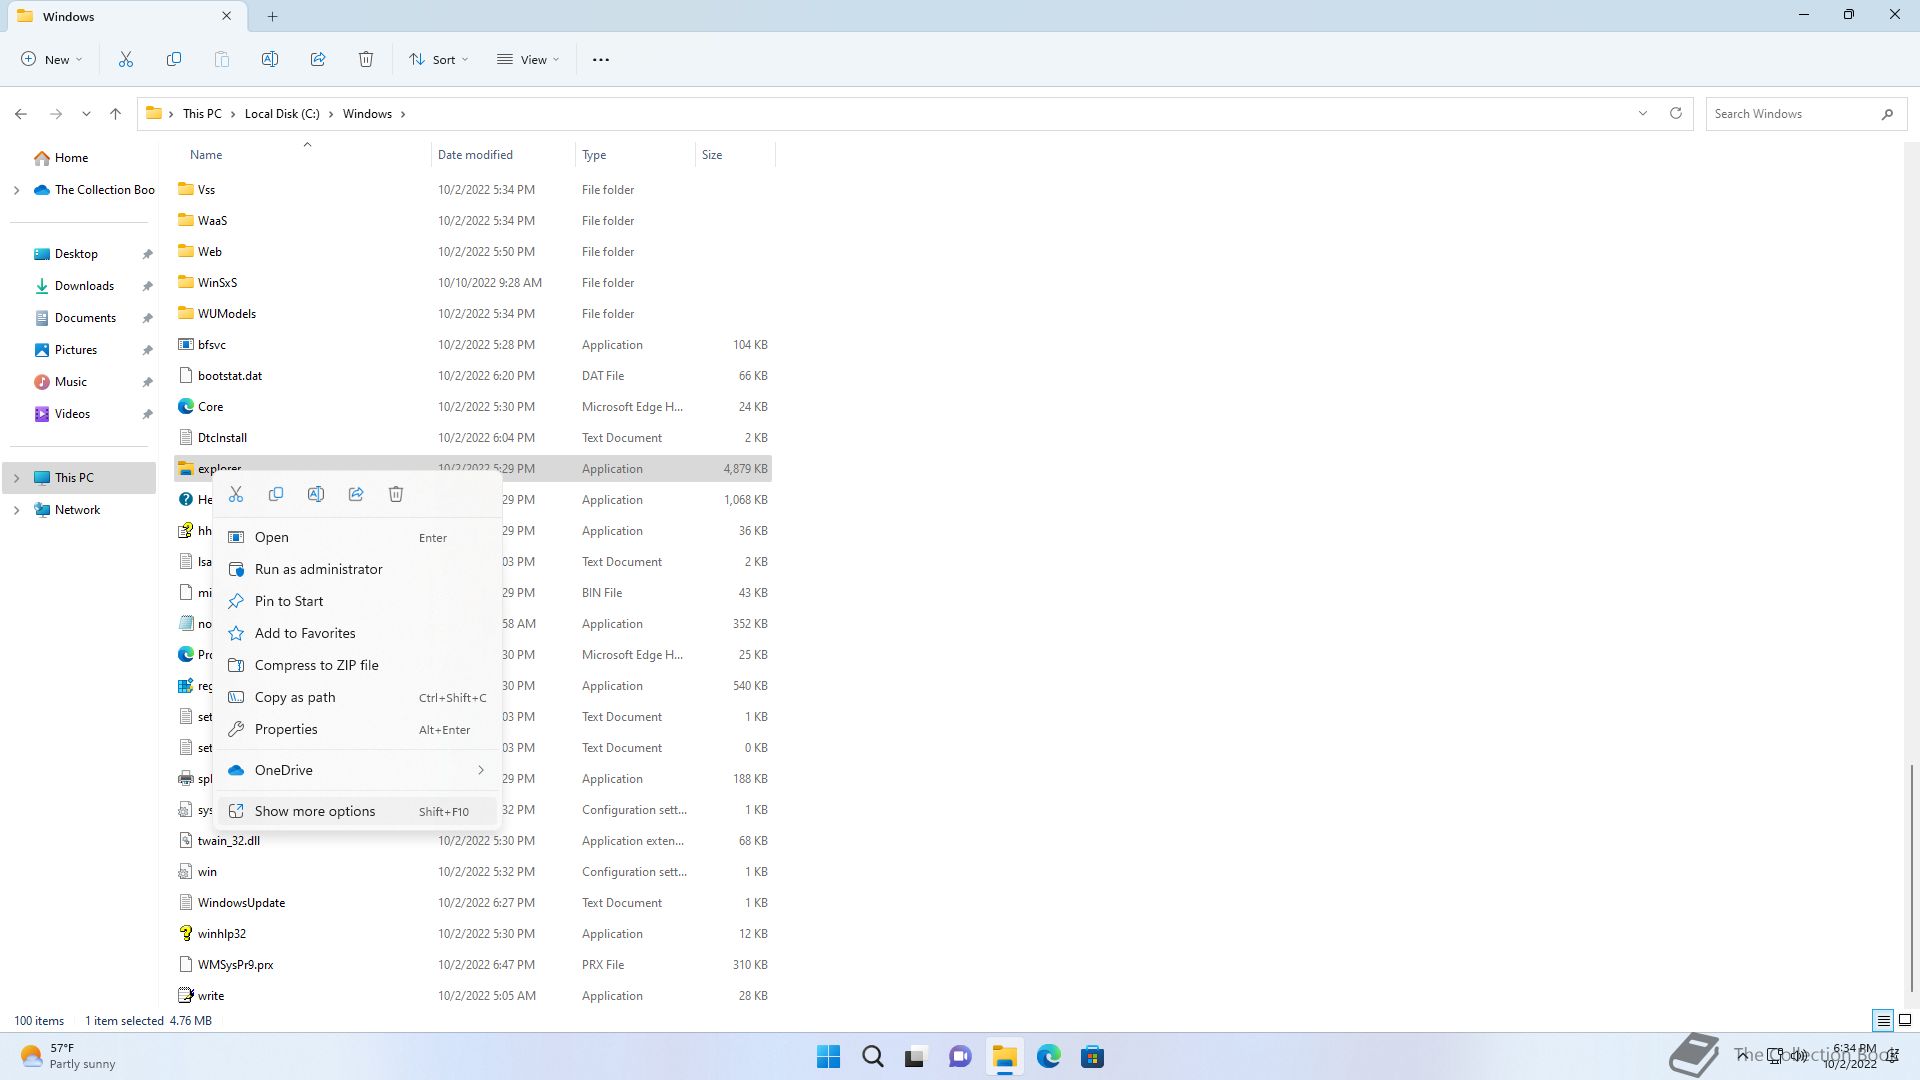The height and width of the screenshot is (1080, 1920).
Task: Refresh the Windows folder view
Action: (x=1676, y=113)
